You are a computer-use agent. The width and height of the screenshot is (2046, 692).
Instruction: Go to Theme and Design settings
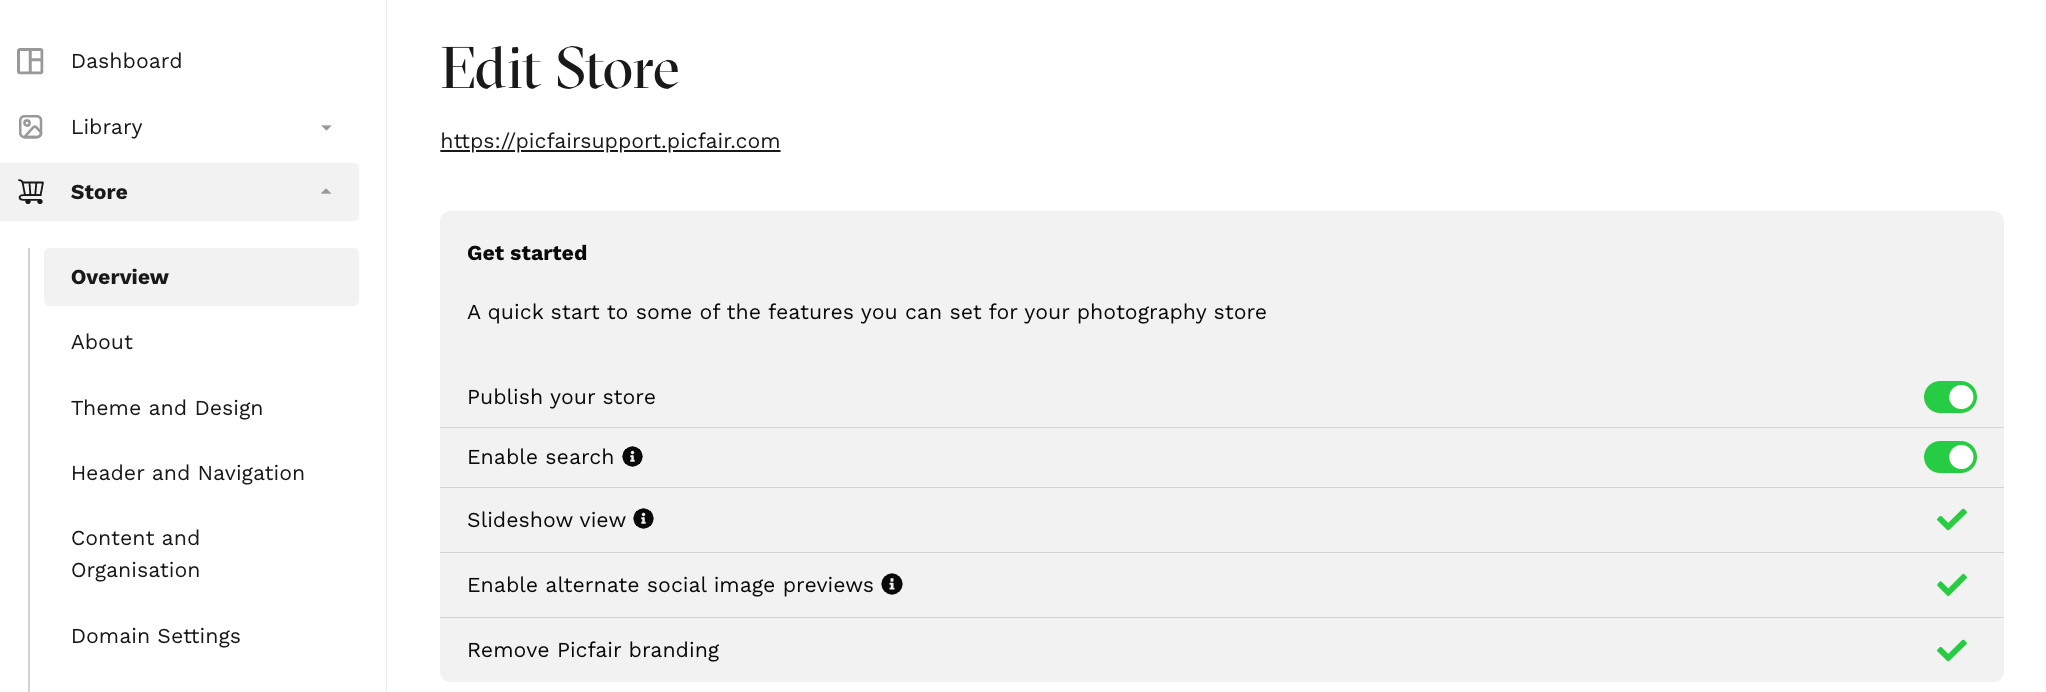(x=167, y=408)
